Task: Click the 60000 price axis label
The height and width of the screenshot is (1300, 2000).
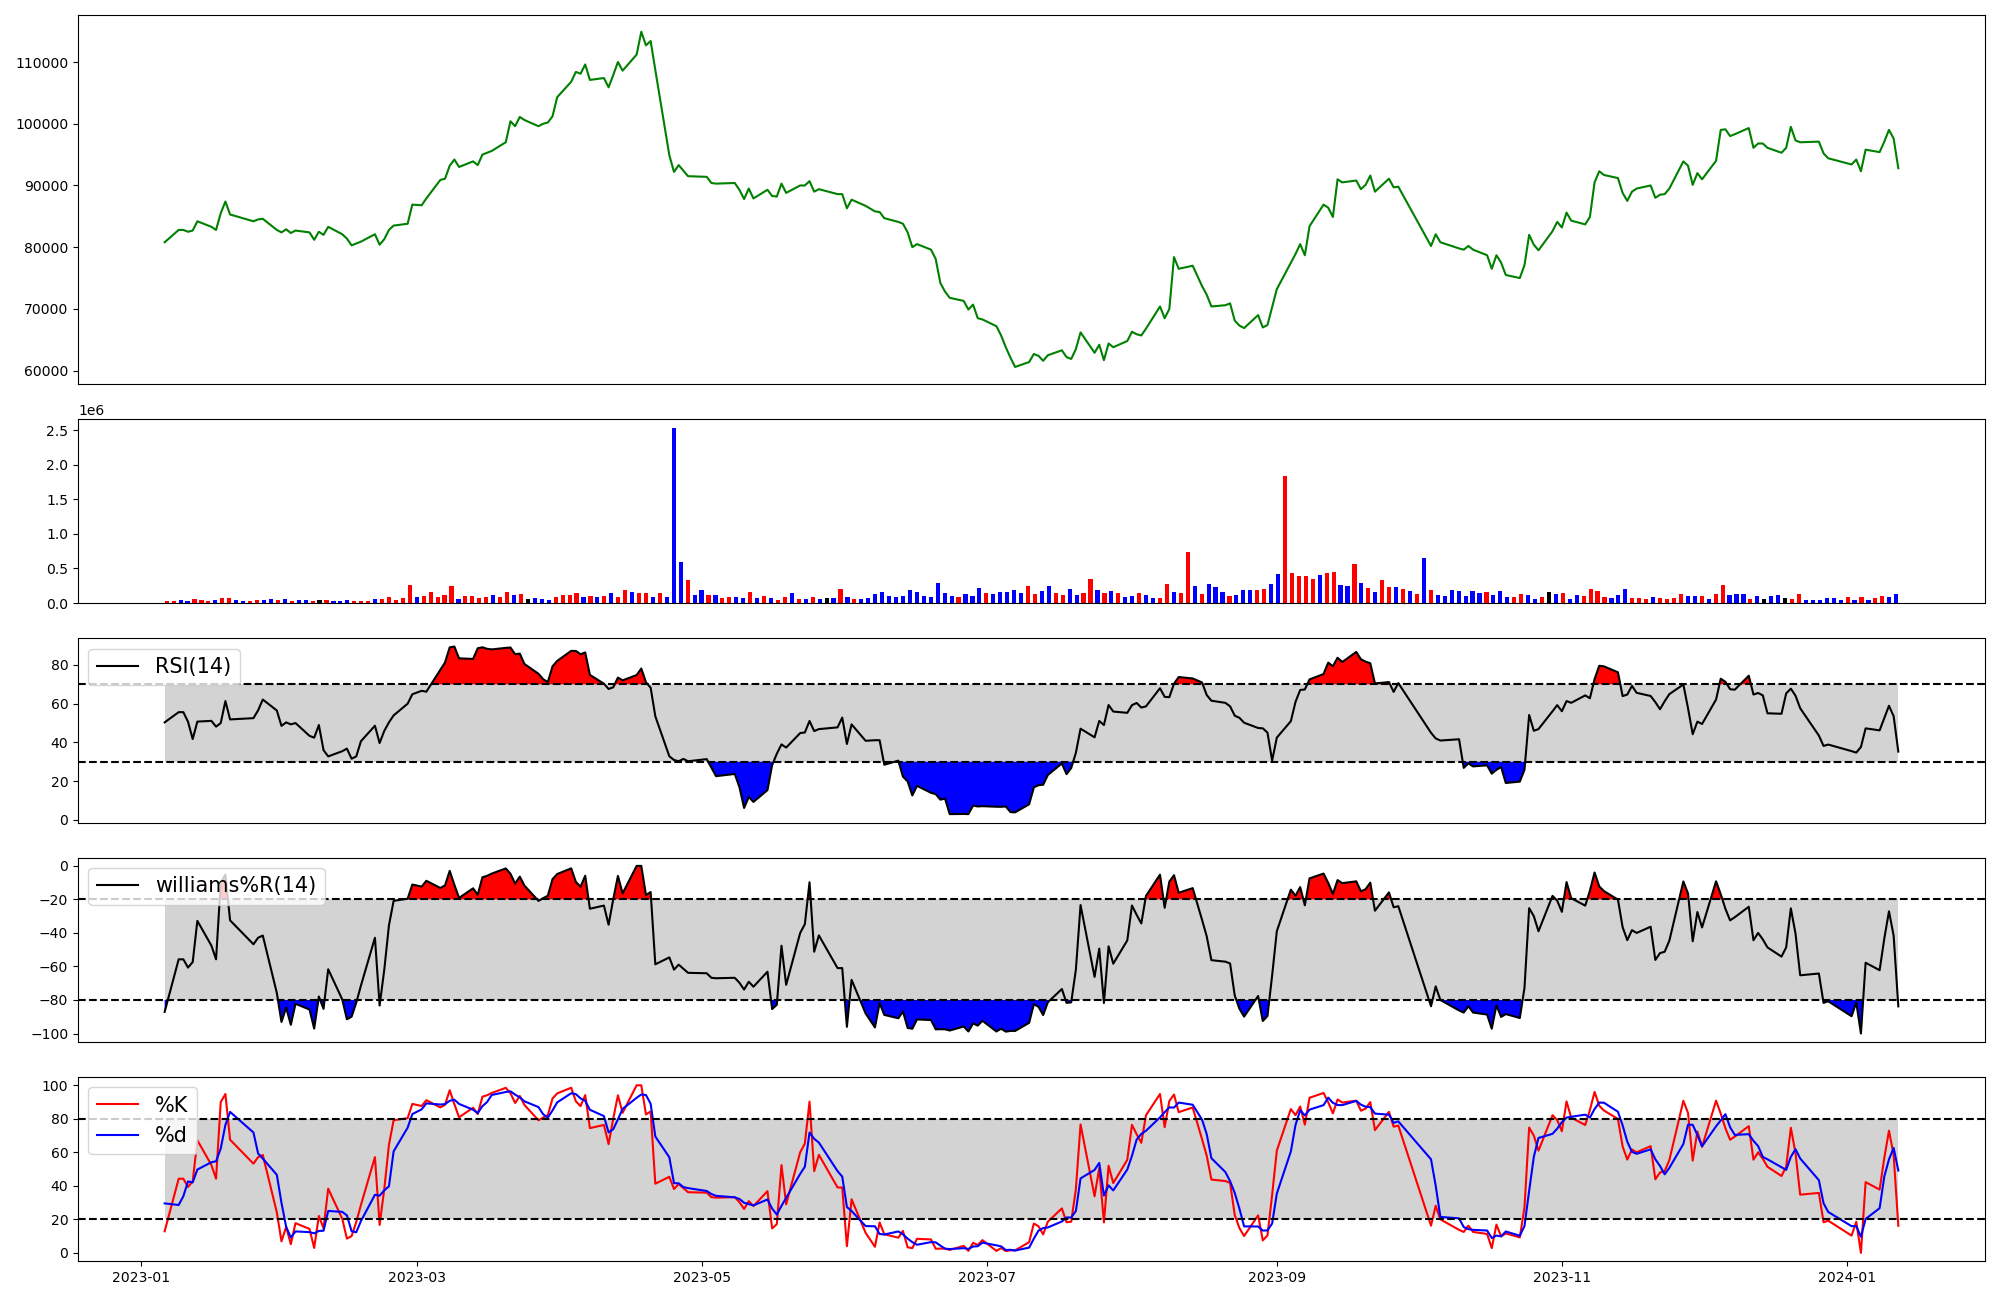Action: pos(45,371)
